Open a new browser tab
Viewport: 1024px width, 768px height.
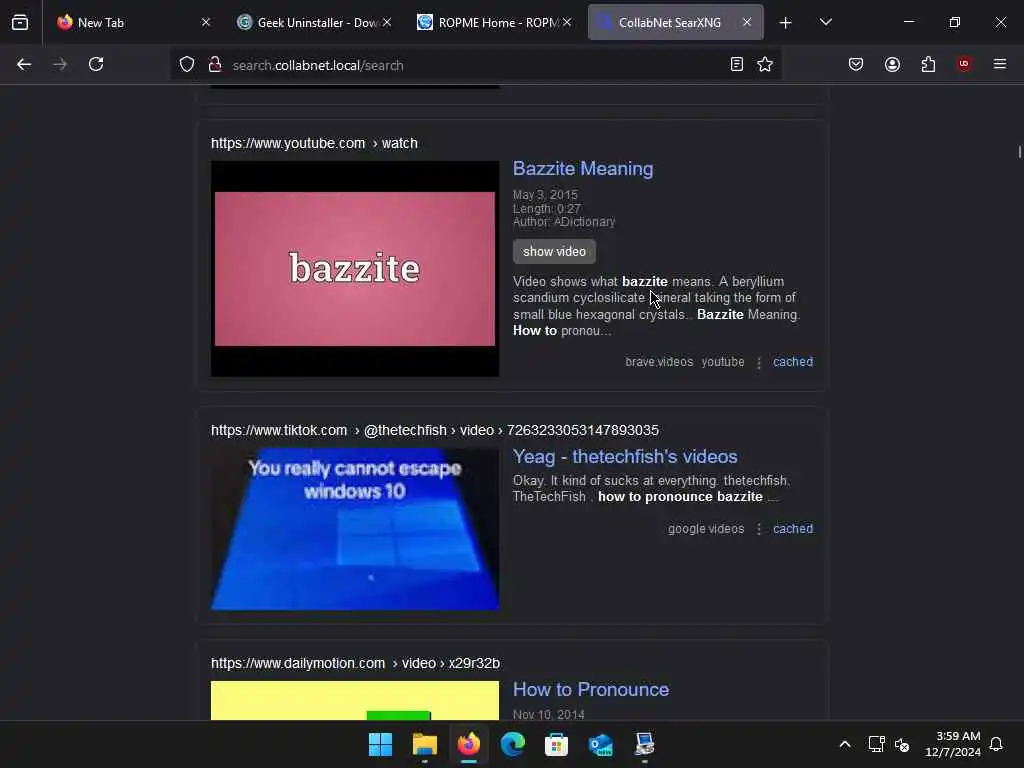(786, 23)
